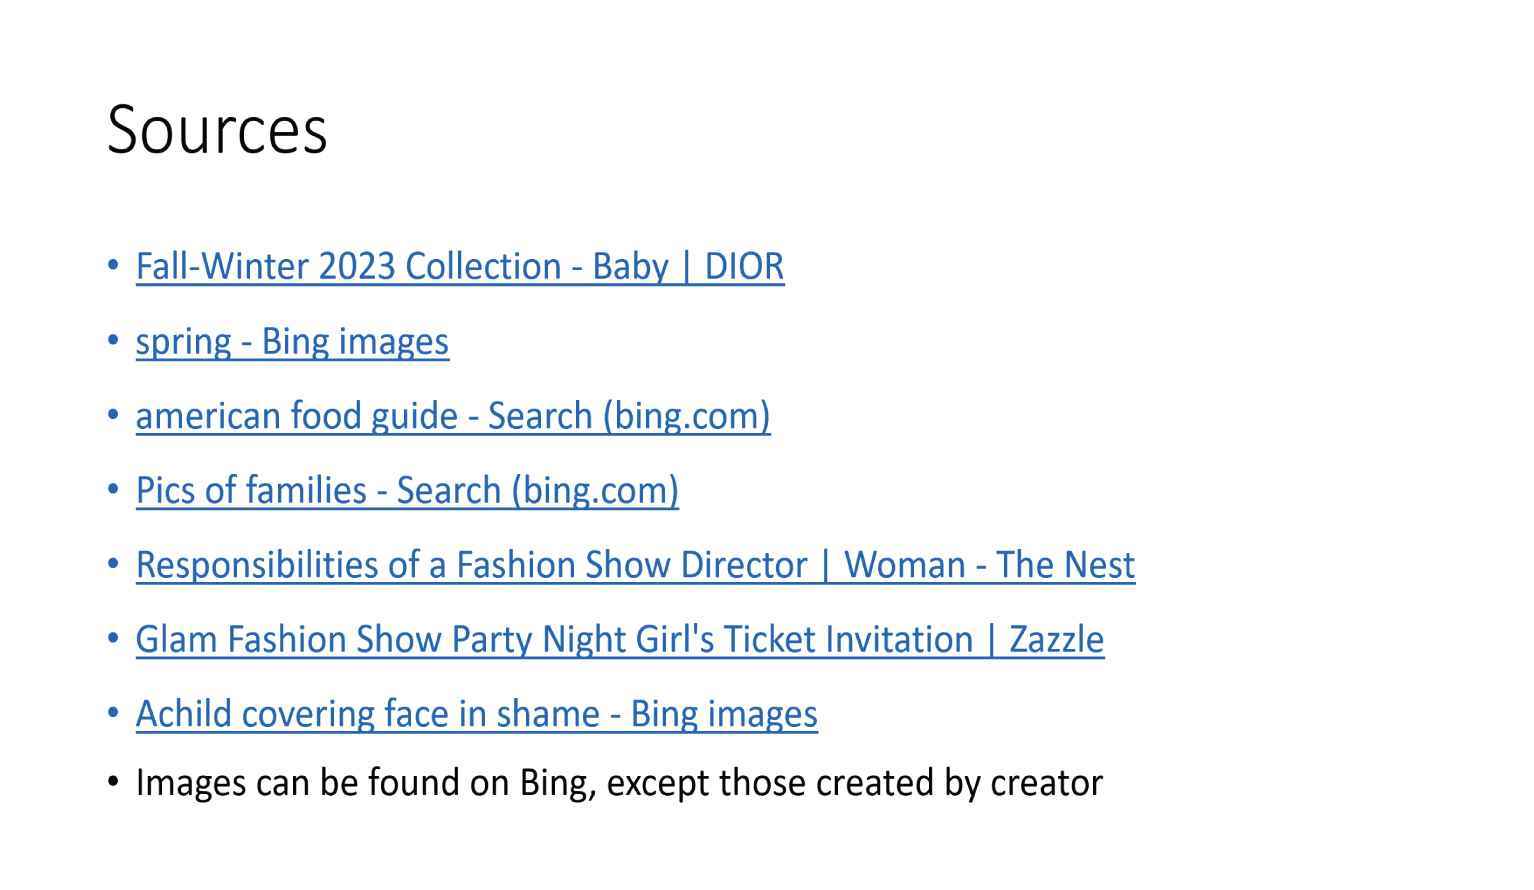
Task: Open the Fall-Winter 2023 Collection DIOR link
Action: click(x=460, y=267)
